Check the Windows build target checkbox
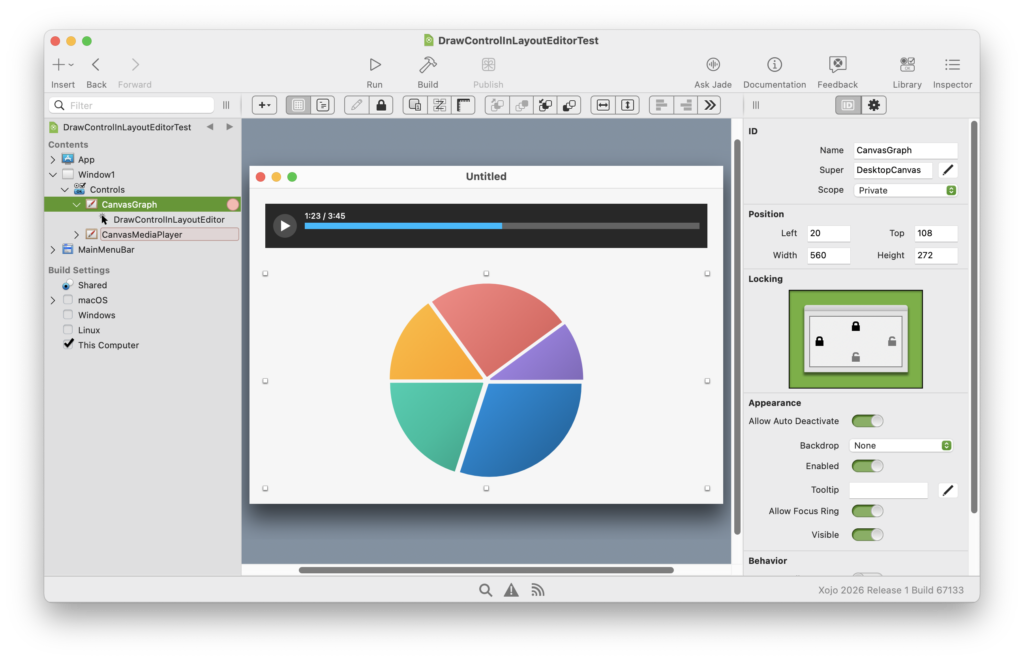This screenshot has height=661, width=1024. [68, 315]
